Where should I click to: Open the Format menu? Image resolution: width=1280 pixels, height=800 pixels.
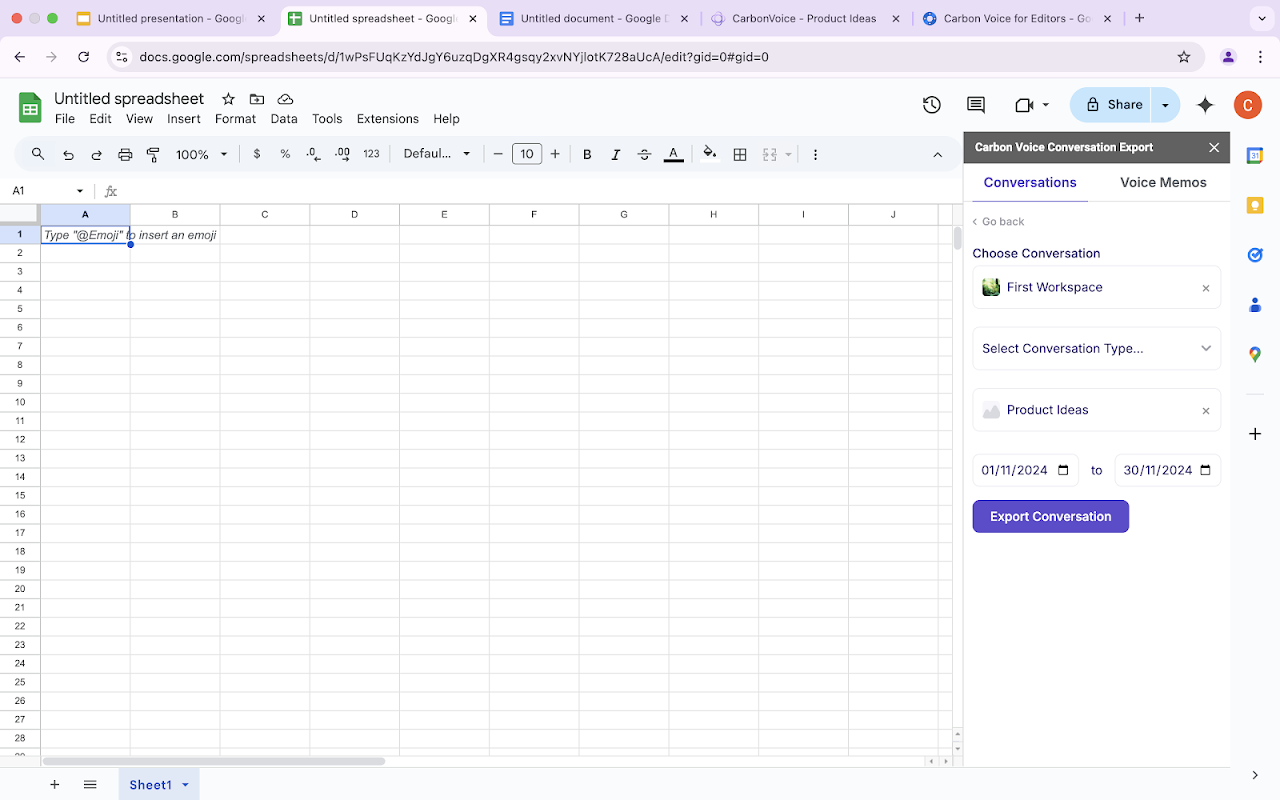(x=236, y=118)
